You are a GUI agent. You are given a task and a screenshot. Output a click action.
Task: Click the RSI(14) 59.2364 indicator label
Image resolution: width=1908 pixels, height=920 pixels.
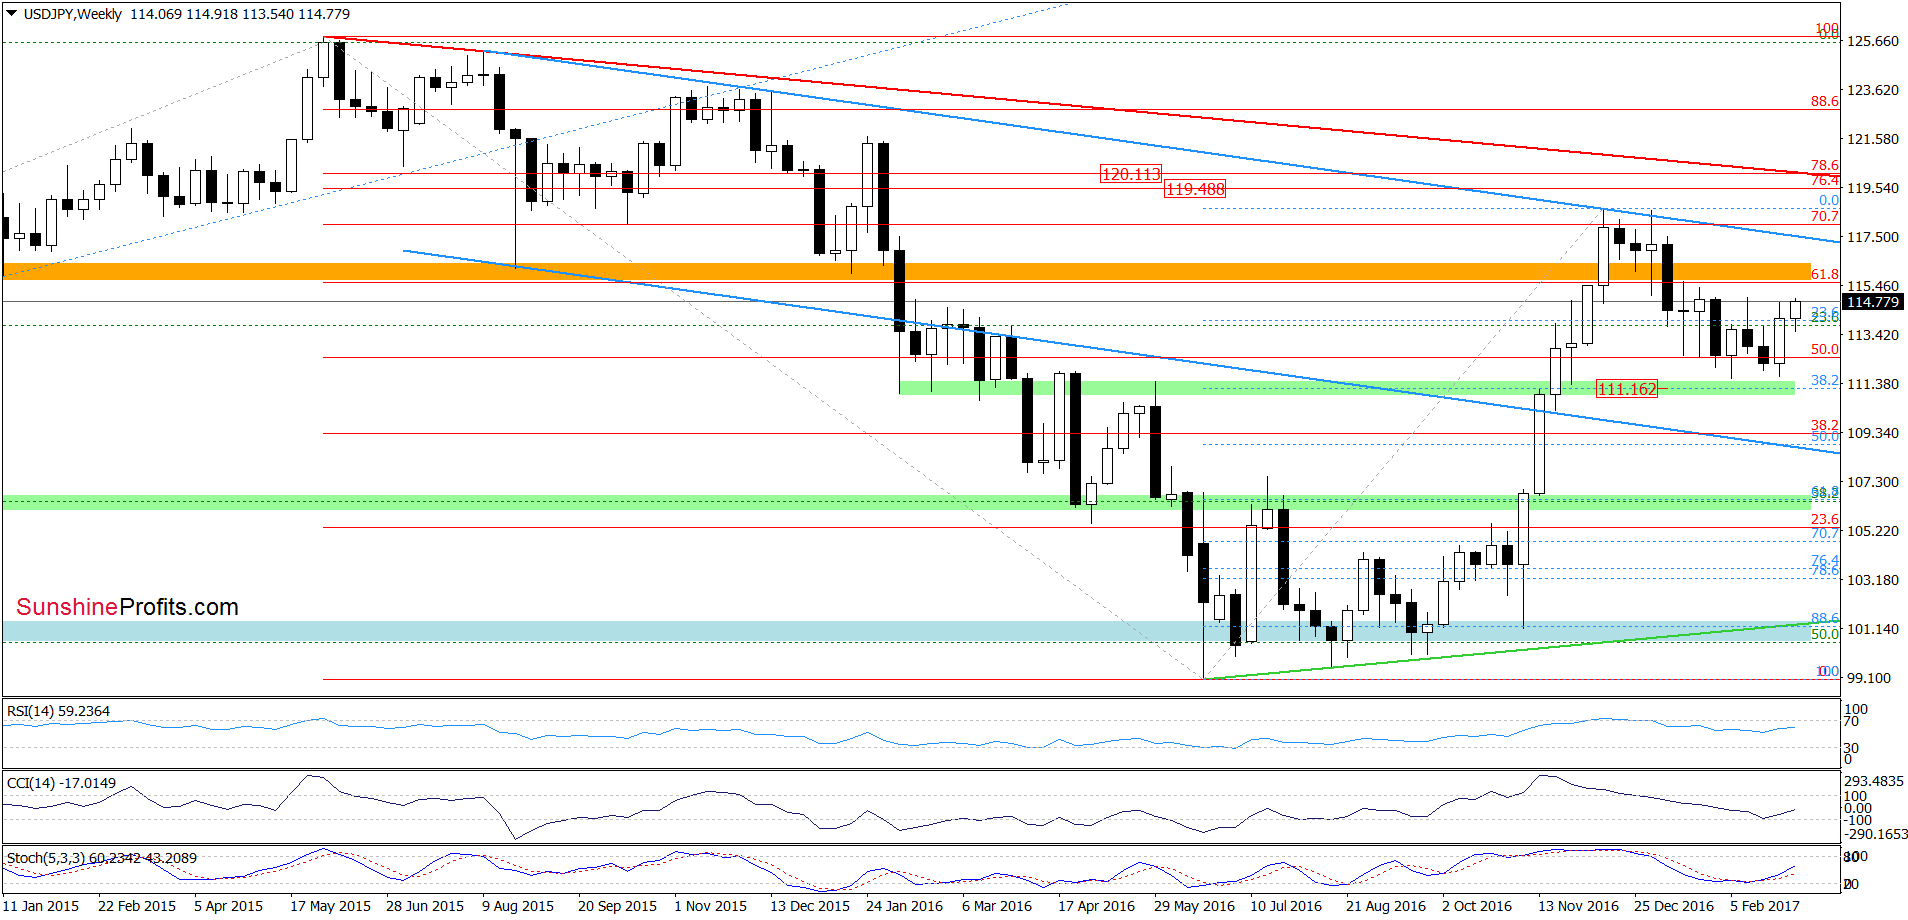point(58,711)
